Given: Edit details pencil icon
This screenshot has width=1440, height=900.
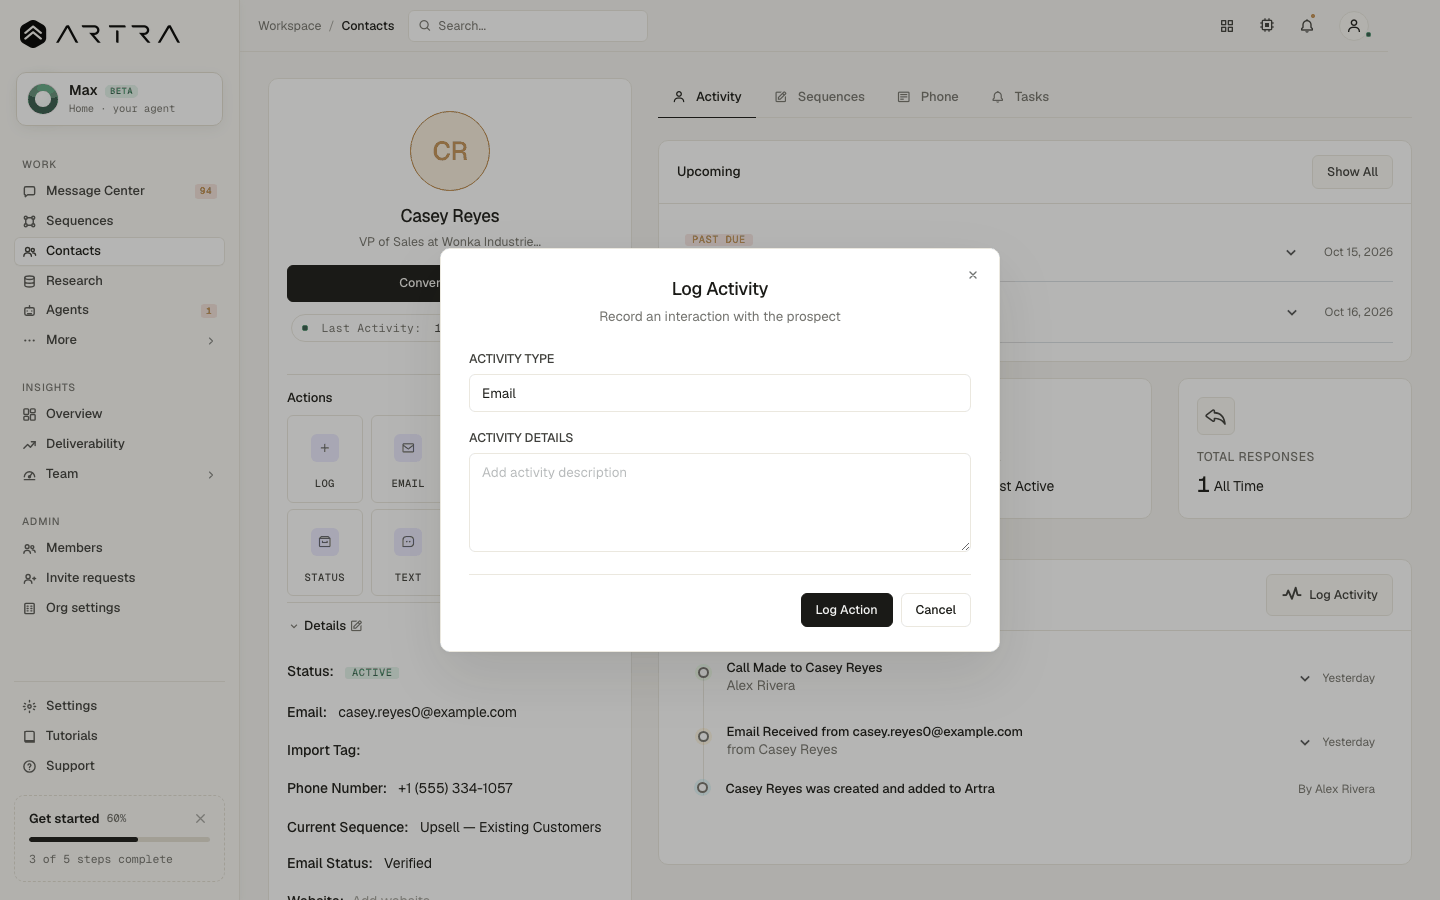Looking at the screenshot, I should [x=356, y=626].
